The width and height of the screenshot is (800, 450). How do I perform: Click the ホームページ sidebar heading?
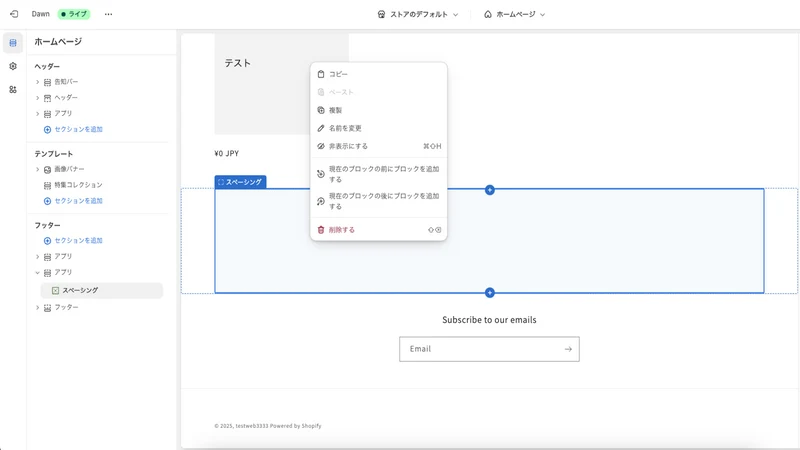click(x=58, y=42)
